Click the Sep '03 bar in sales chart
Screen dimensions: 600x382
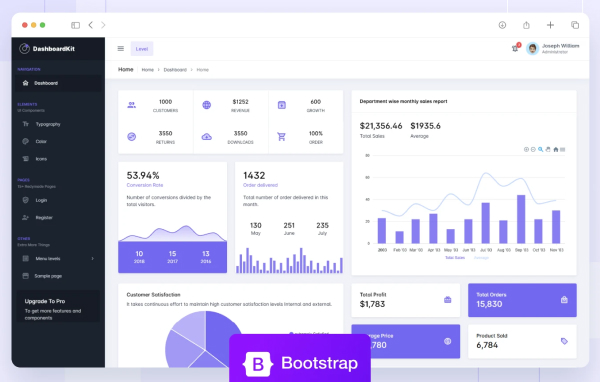click(521, 219)
